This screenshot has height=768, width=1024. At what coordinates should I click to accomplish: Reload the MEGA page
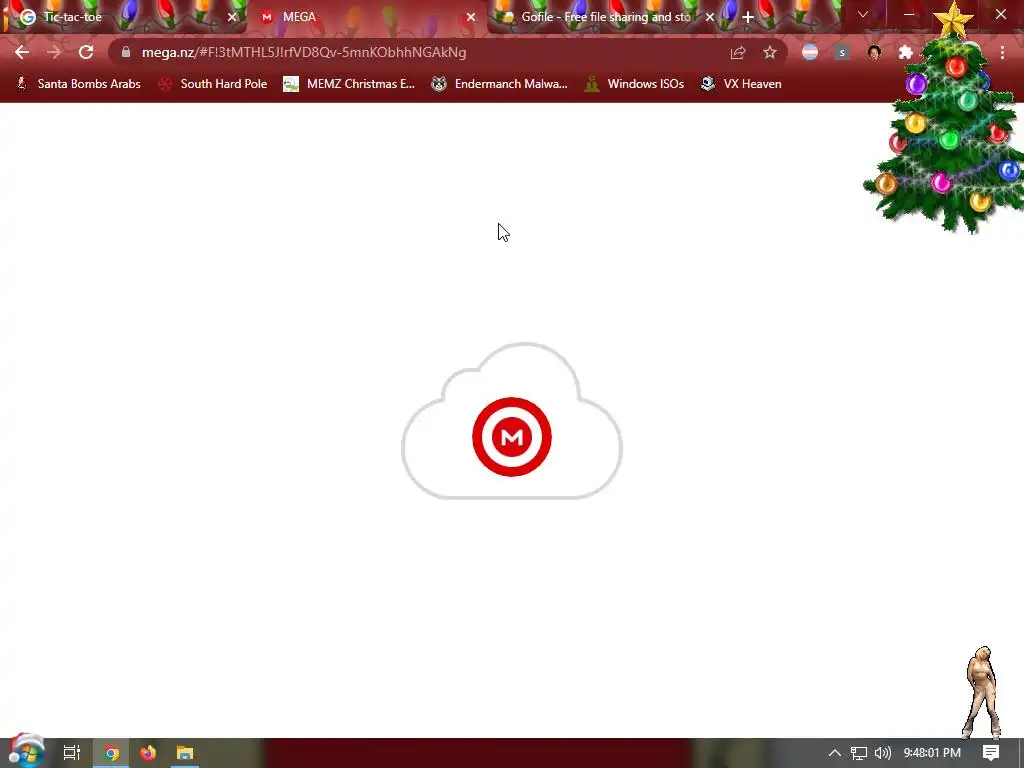pyautogui.click(x=86, y=52)
